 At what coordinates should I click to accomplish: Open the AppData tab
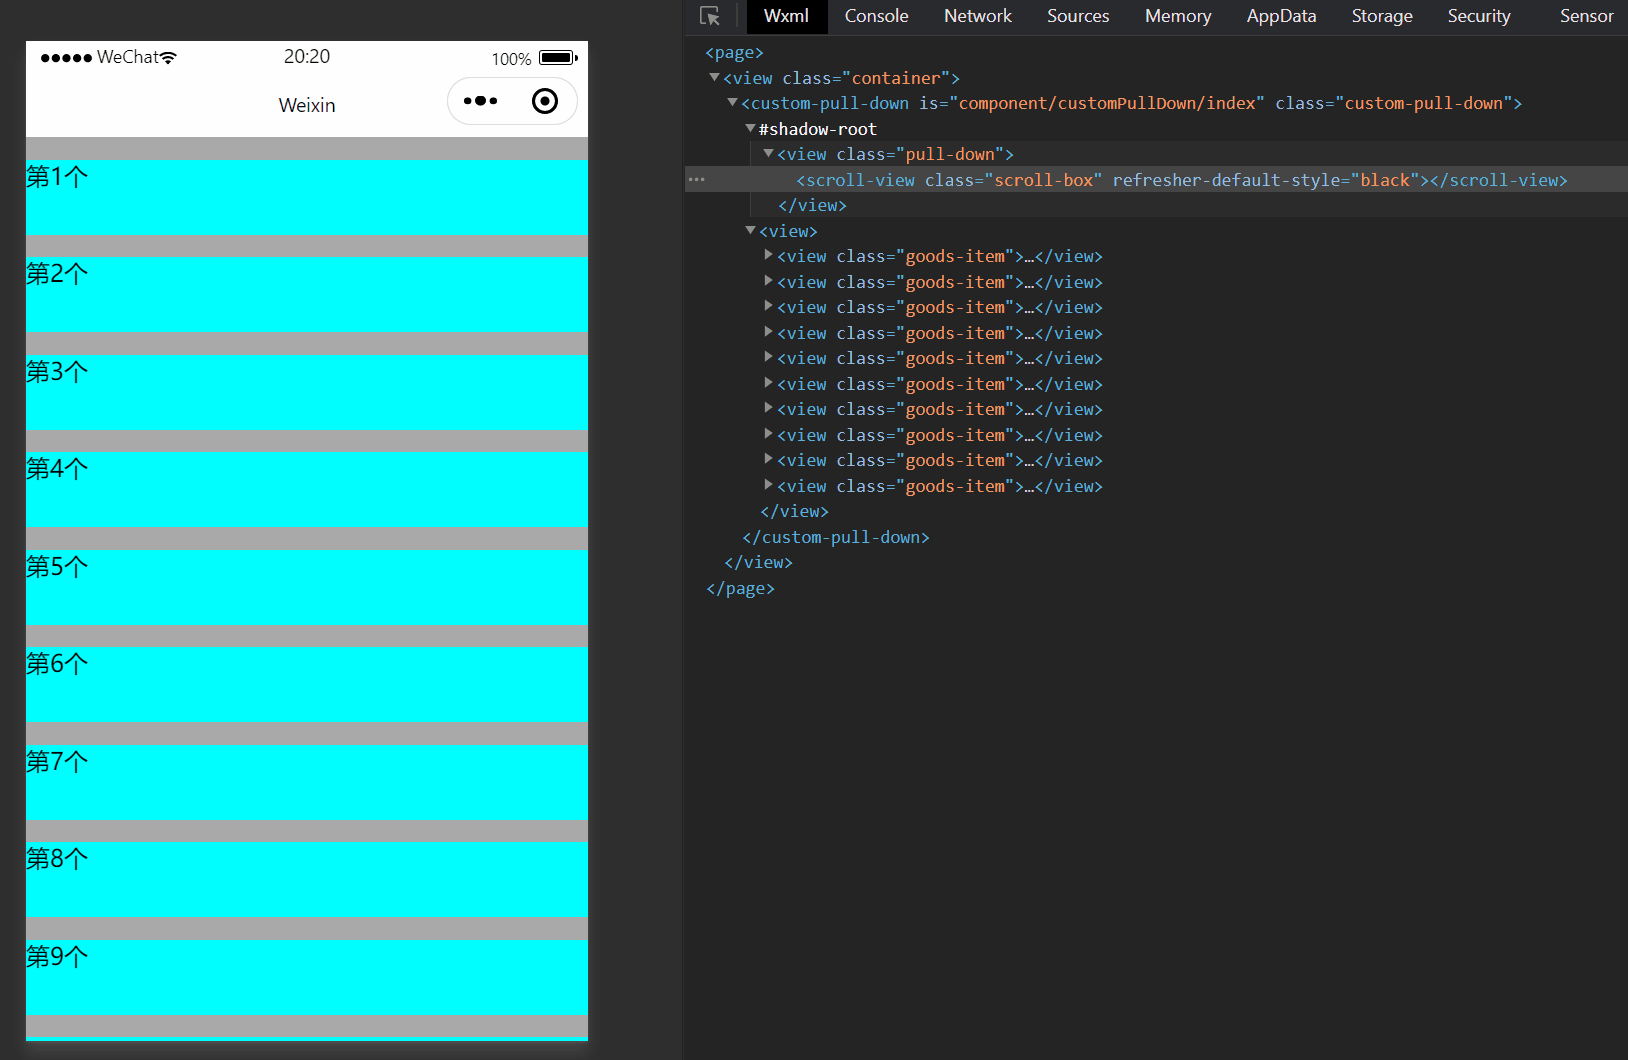pyautogui.click(x=1281, y=16)
